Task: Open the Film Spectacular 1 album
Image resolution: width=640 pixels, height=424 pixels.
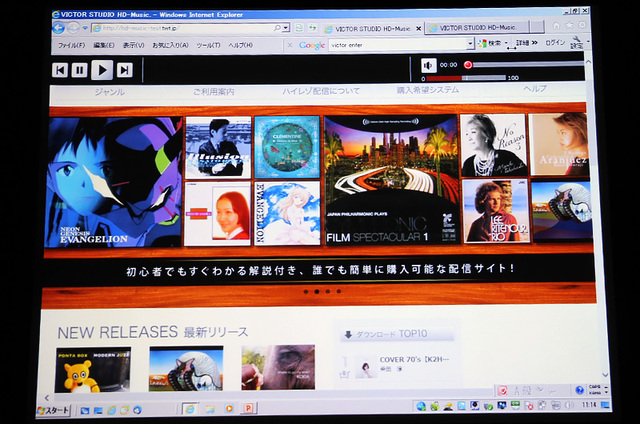Action: (389, 180)
